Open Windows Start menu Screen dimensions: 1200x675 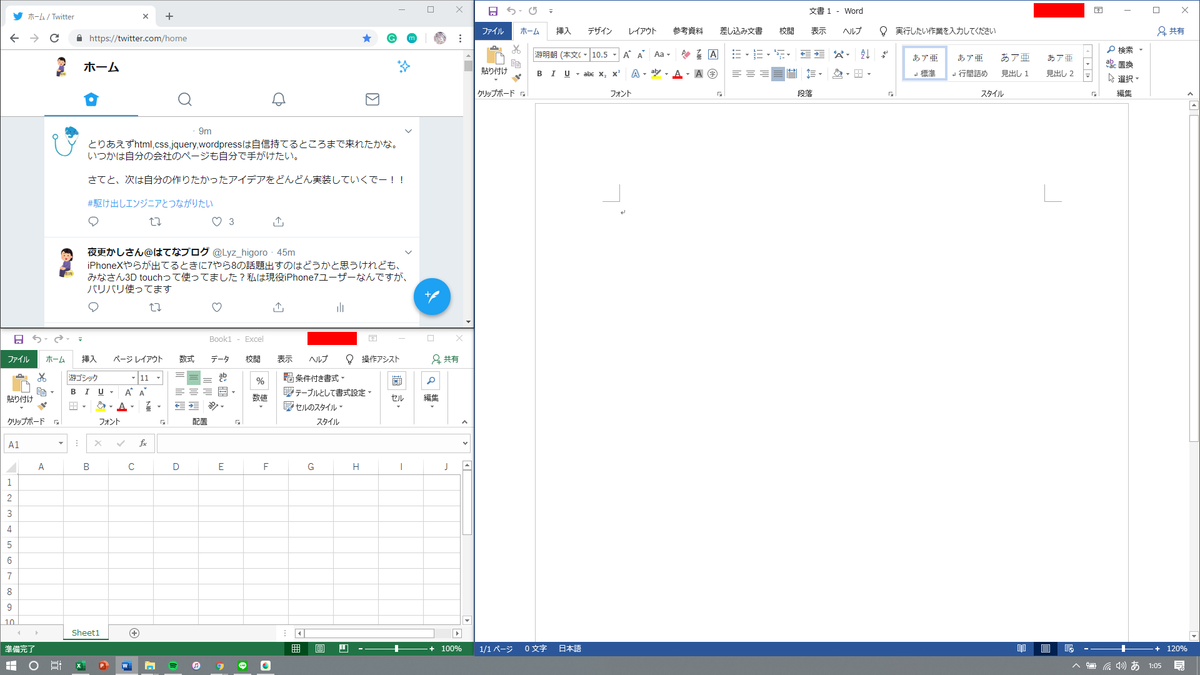(x=11, y=665)
